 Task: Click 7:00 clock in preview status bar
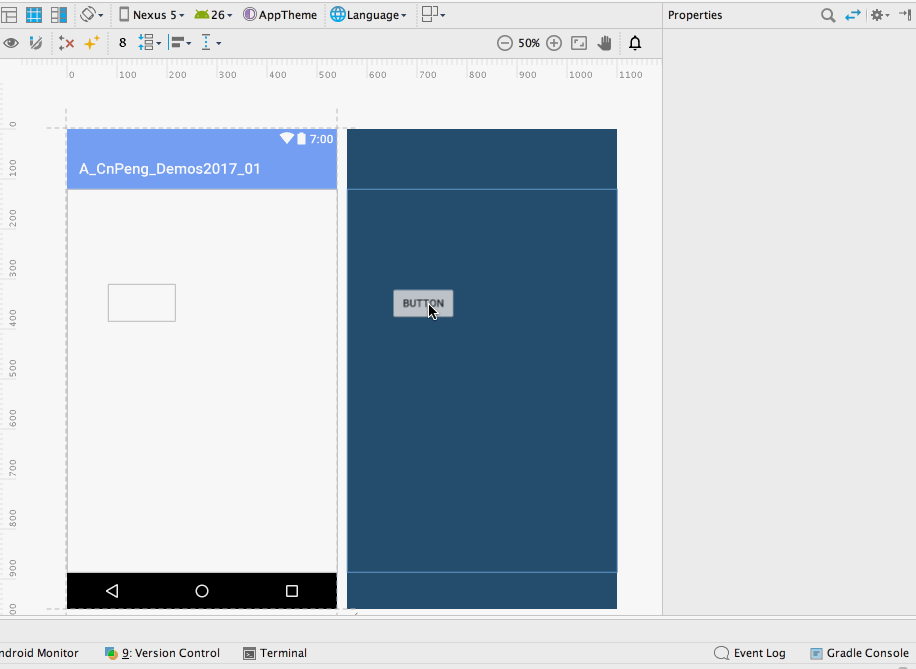[x=321, y=139]
